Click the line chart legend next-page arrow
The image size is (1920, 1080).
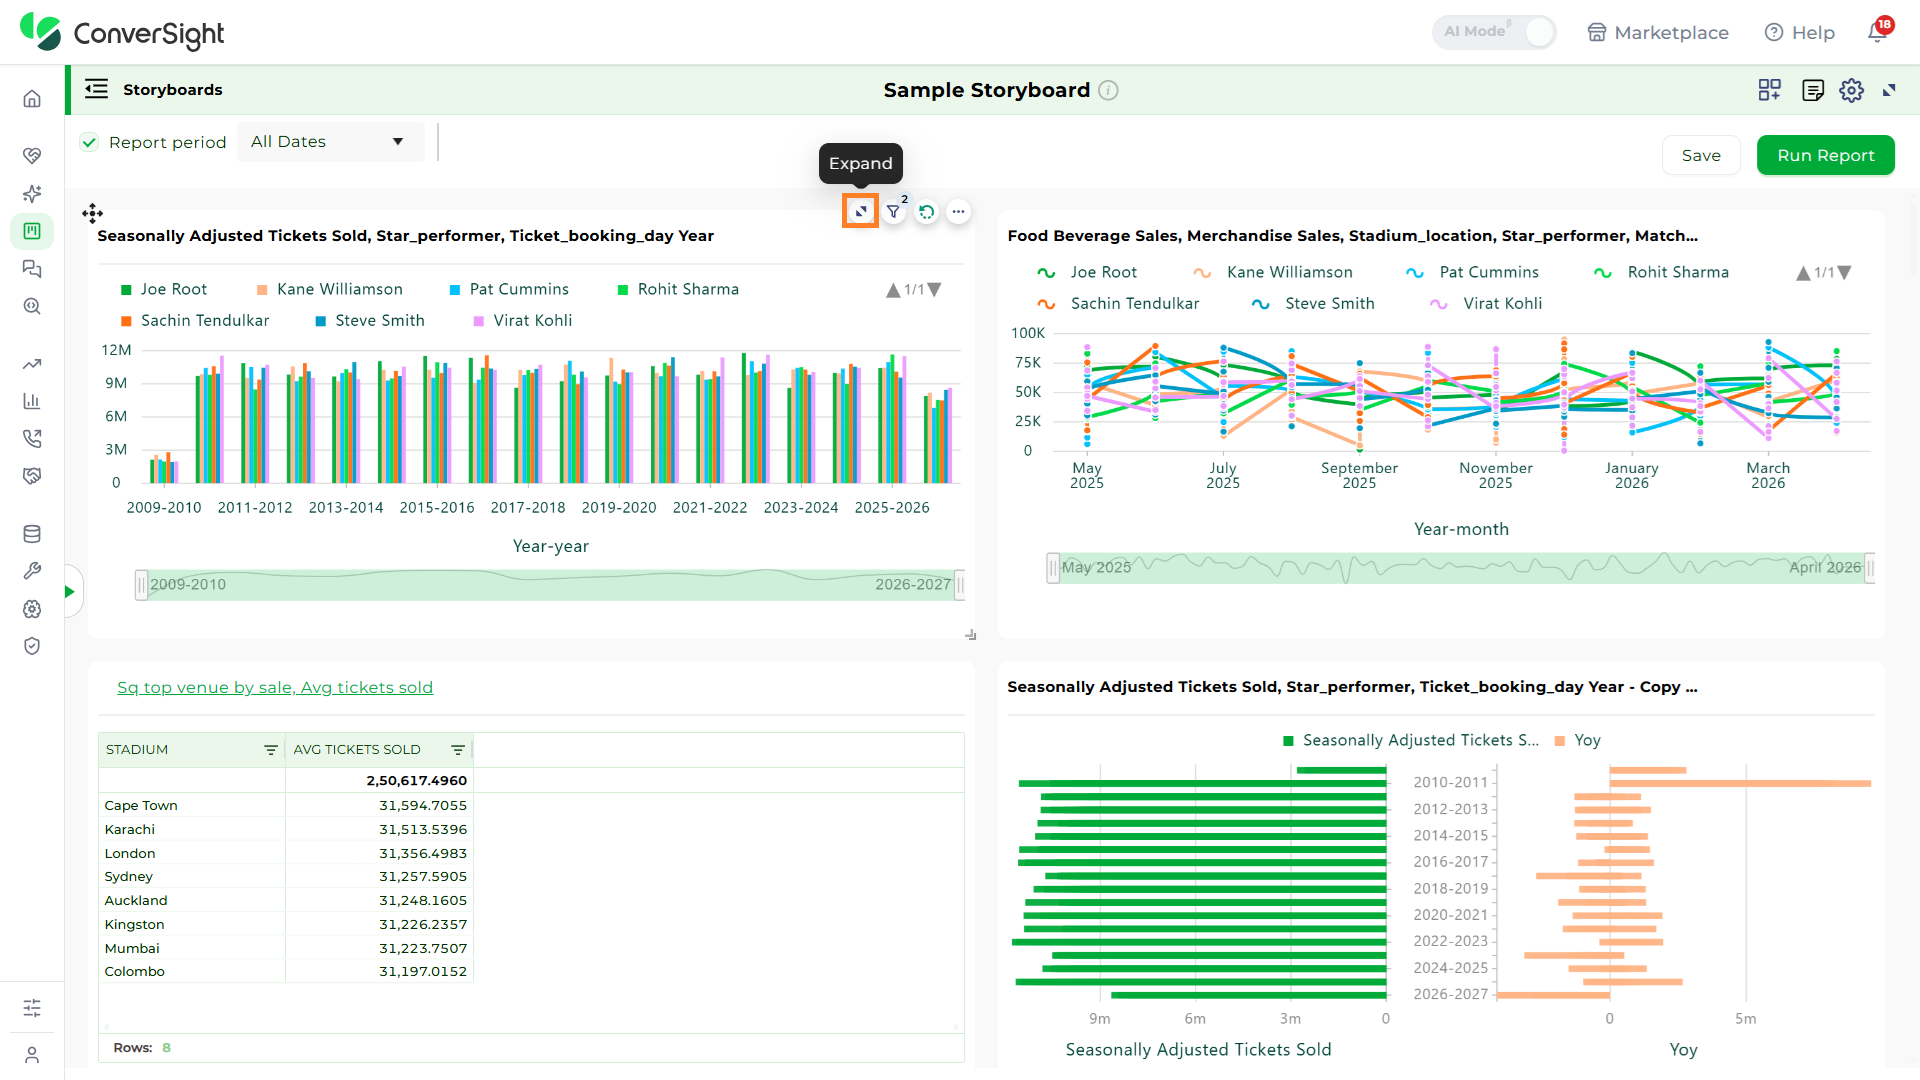(1845, 272)
